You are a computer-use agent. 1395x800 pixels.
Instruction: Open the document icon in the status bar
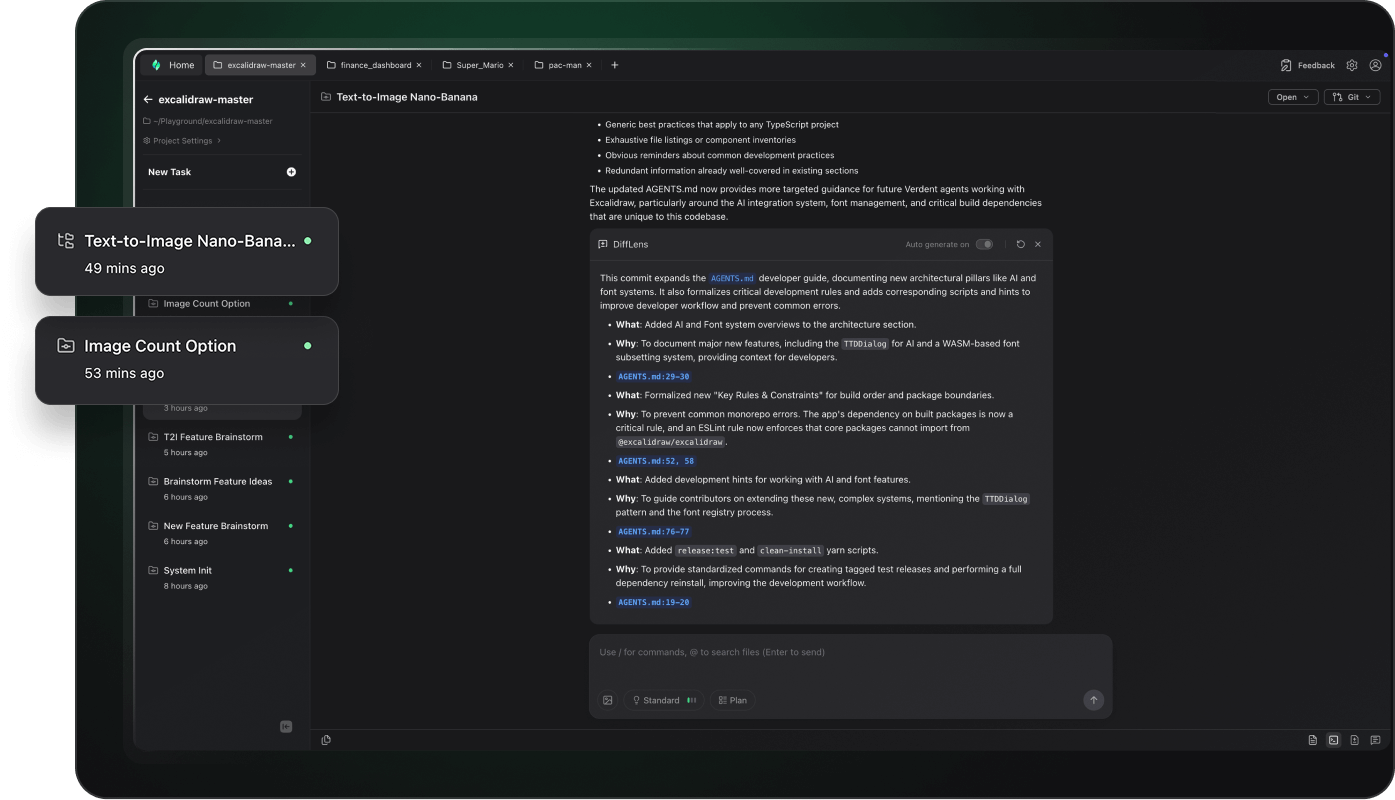click(1313, 740)
